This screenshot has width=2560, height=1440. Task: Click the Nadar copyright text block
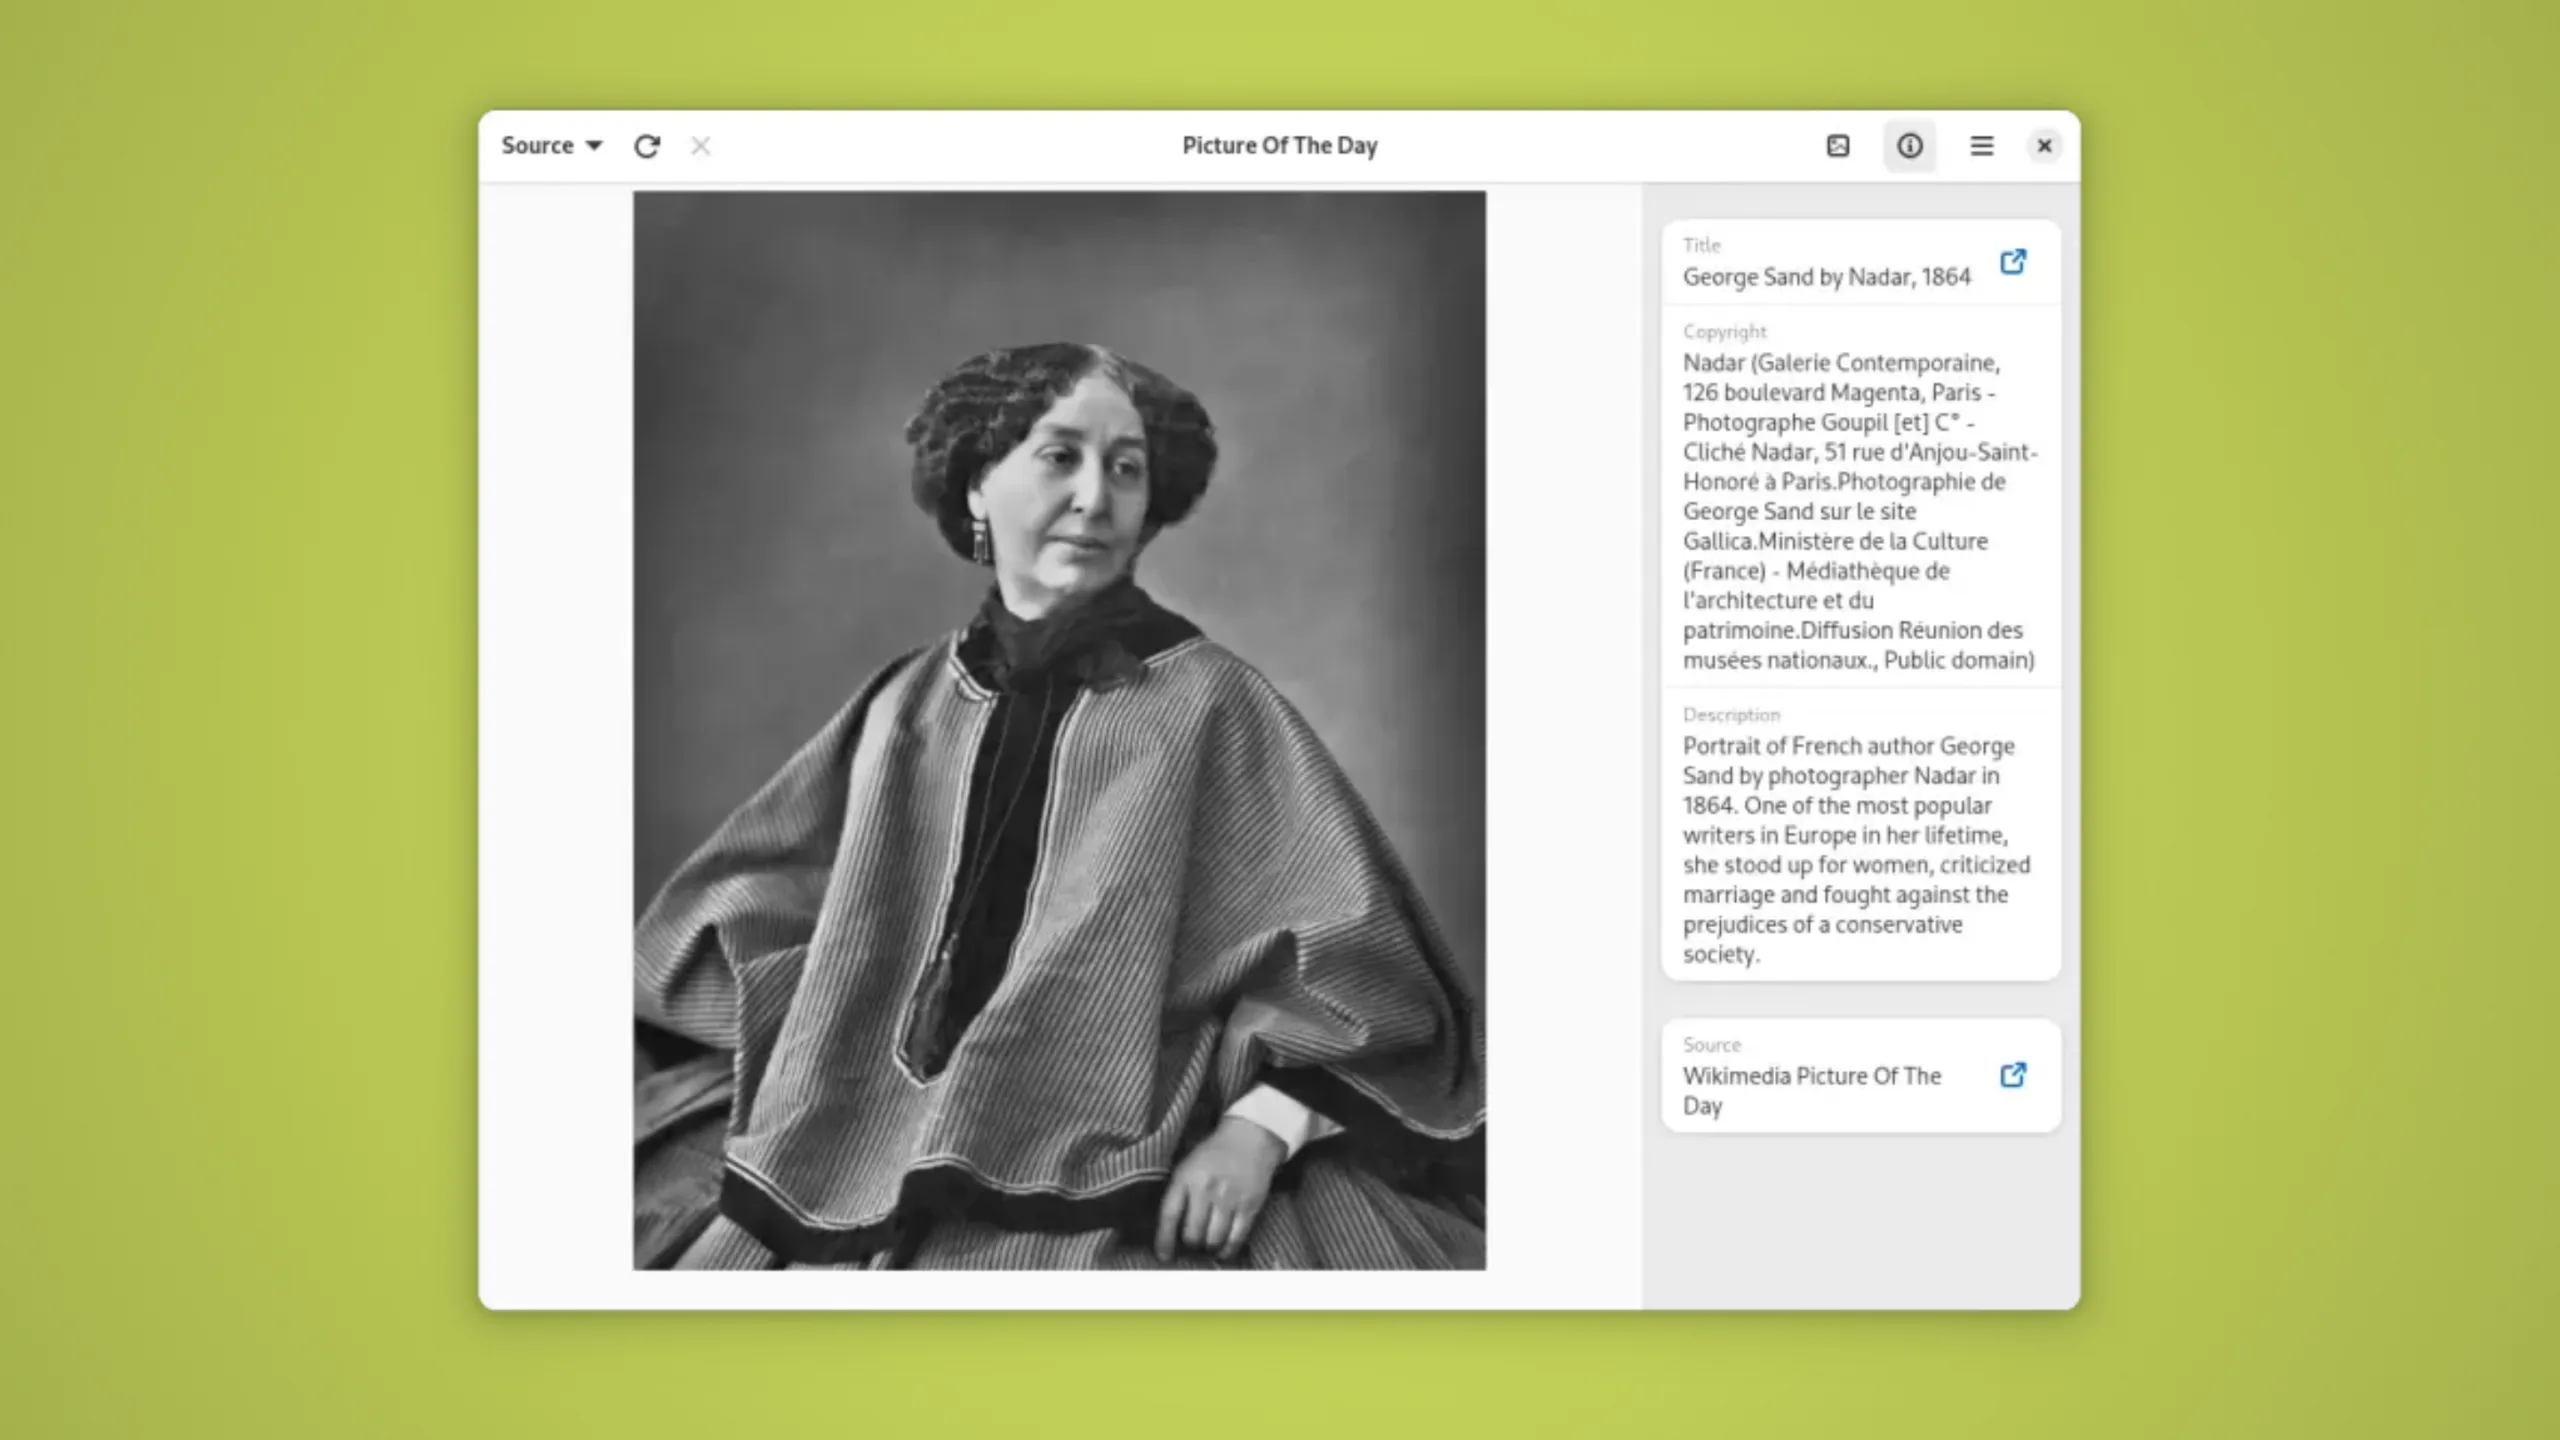pyautogui.click(x=1858, y=510)
